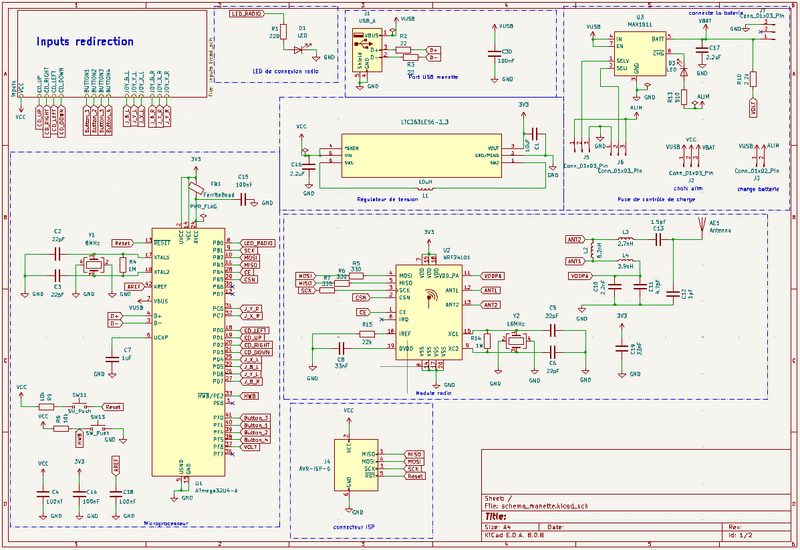
Task: Click 'File: schema_manette.kicad_sch' in title block
Action: pyautogui.click(x=536, y=506)
